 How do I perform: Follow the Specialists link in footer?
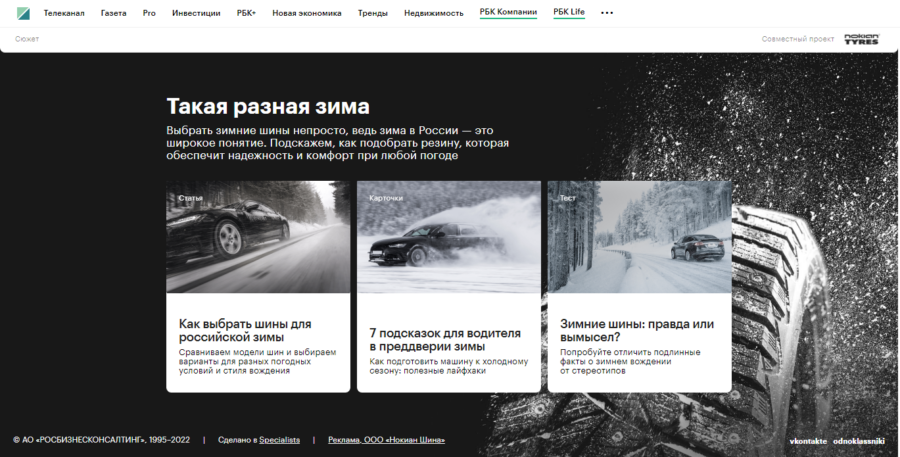coord(280,440)
